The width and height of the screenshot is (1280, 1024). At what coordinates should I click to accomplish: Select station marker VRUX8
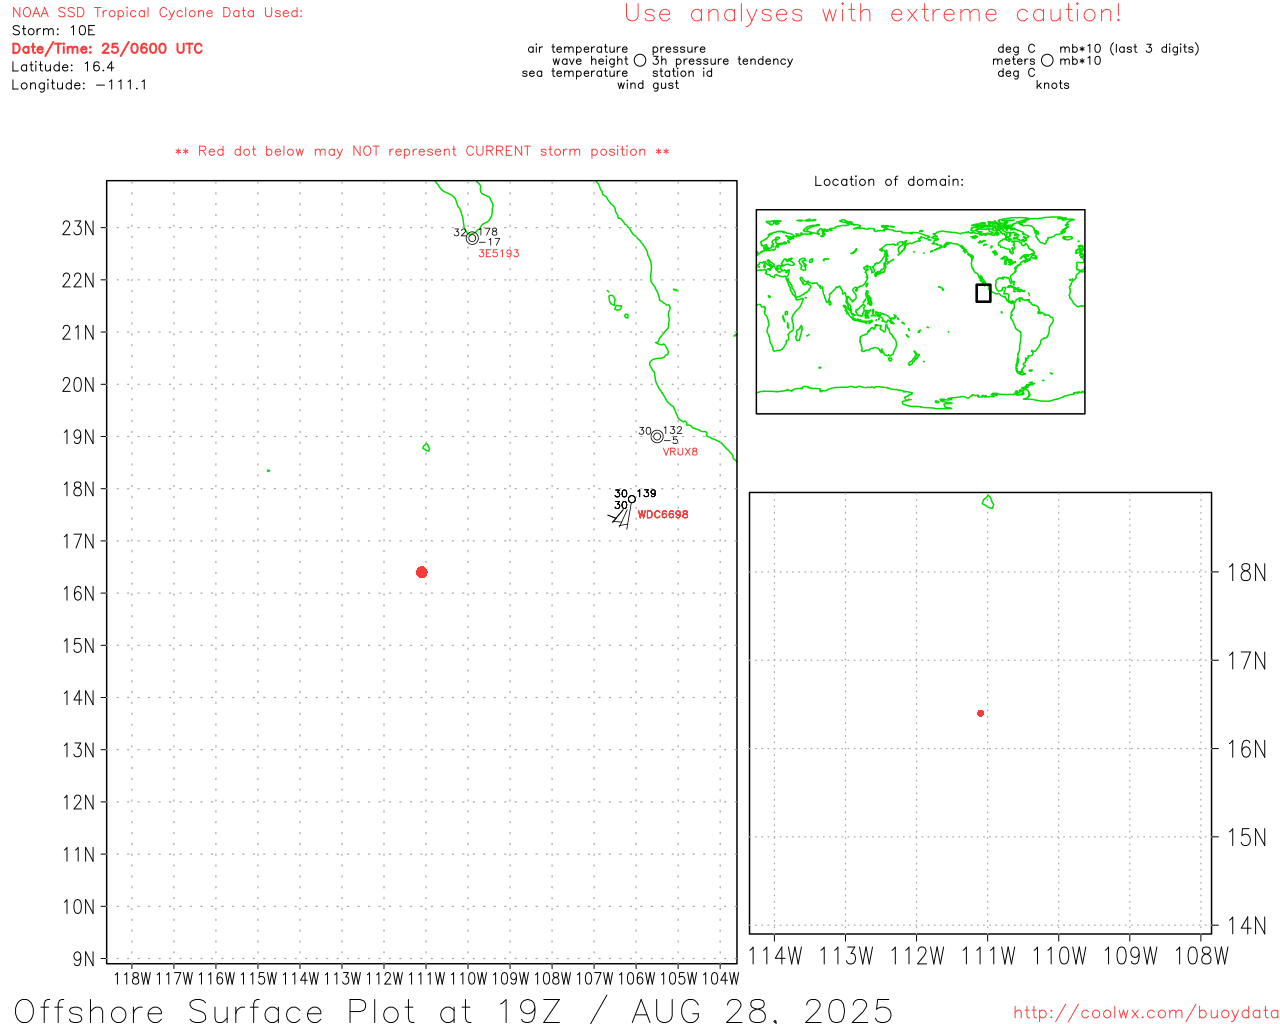pos(657,436)
